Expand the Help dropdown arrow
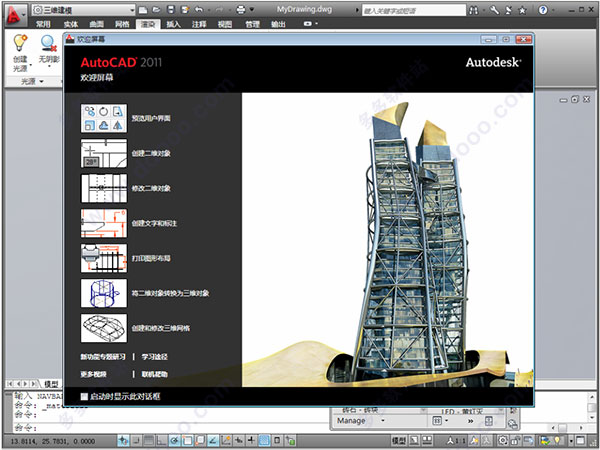This screenshot has height=450, width=600. pos(554,11)
